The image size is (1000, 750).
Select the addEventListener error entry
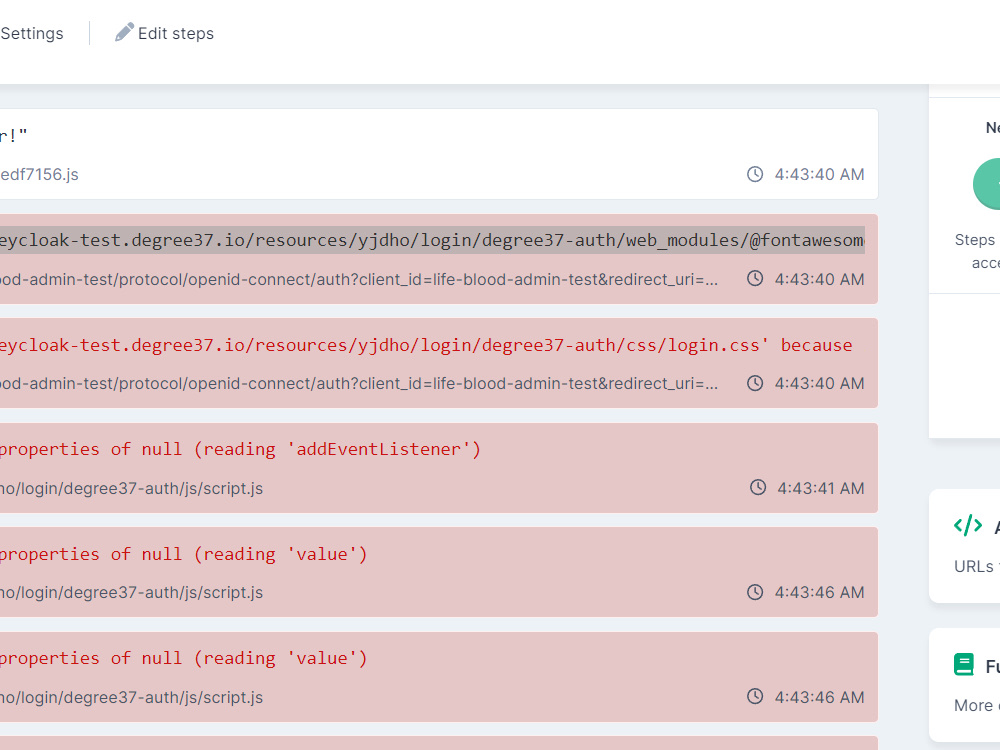pos(440,467)
